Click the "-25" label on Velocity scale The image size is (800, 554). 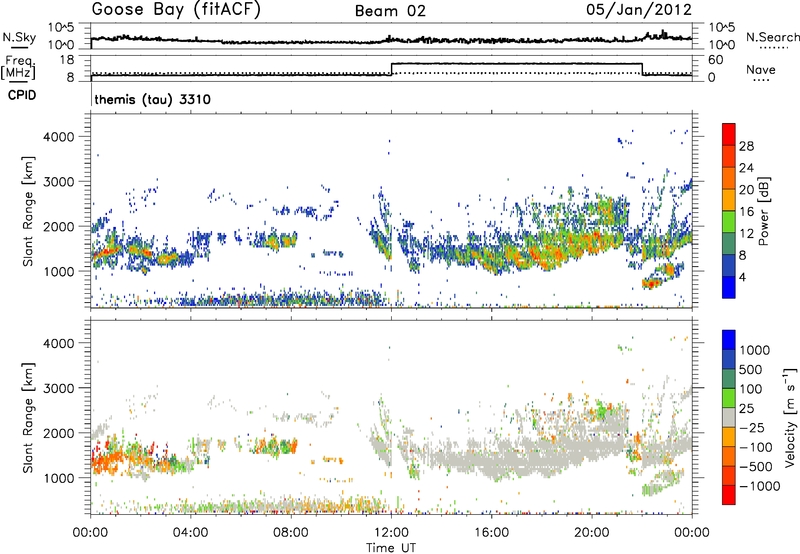point(751,427)
